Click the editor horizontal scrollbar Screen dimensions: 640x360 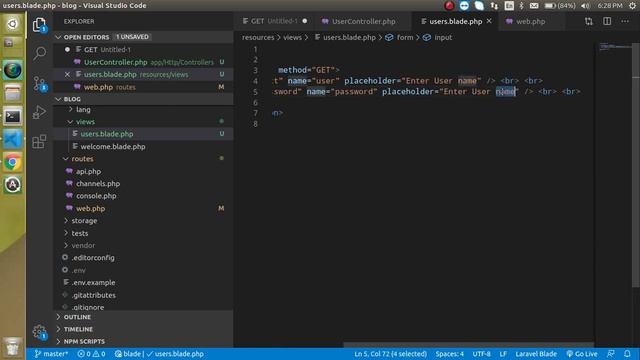tap(469, 345)
